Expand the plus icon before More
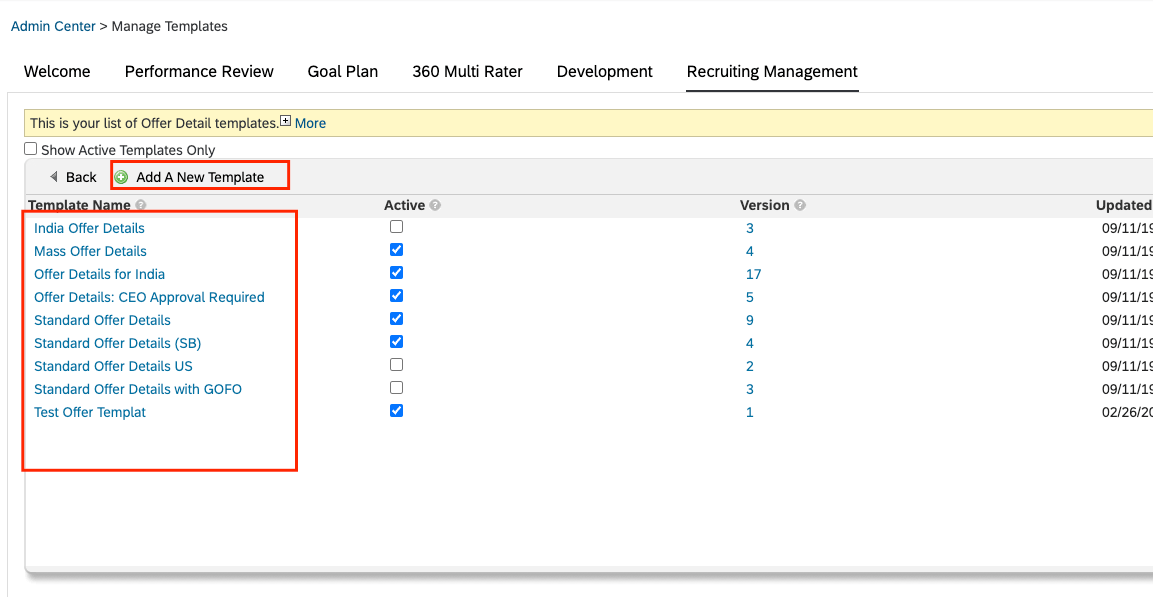The height and width of the screenshot is (597, 1153). coord(286,121)
